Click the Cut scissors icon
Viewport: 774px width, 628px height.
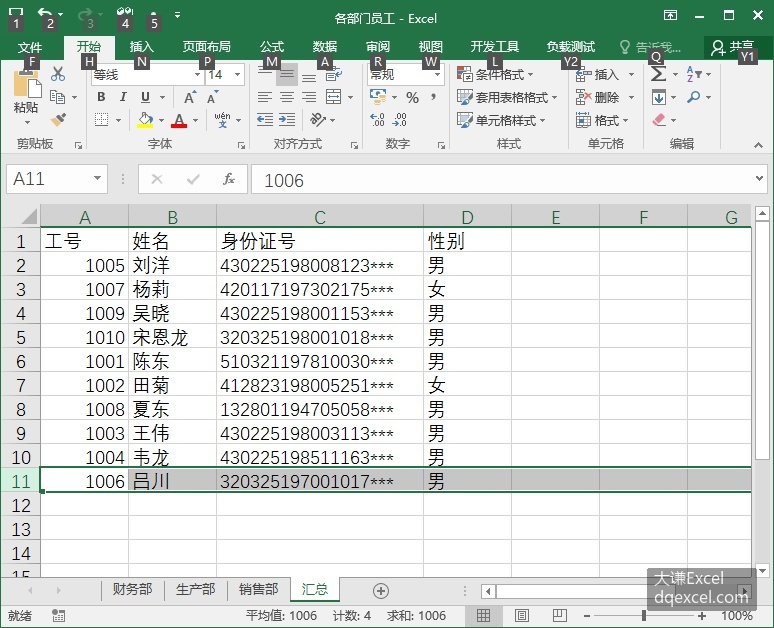tap(58, 74)
